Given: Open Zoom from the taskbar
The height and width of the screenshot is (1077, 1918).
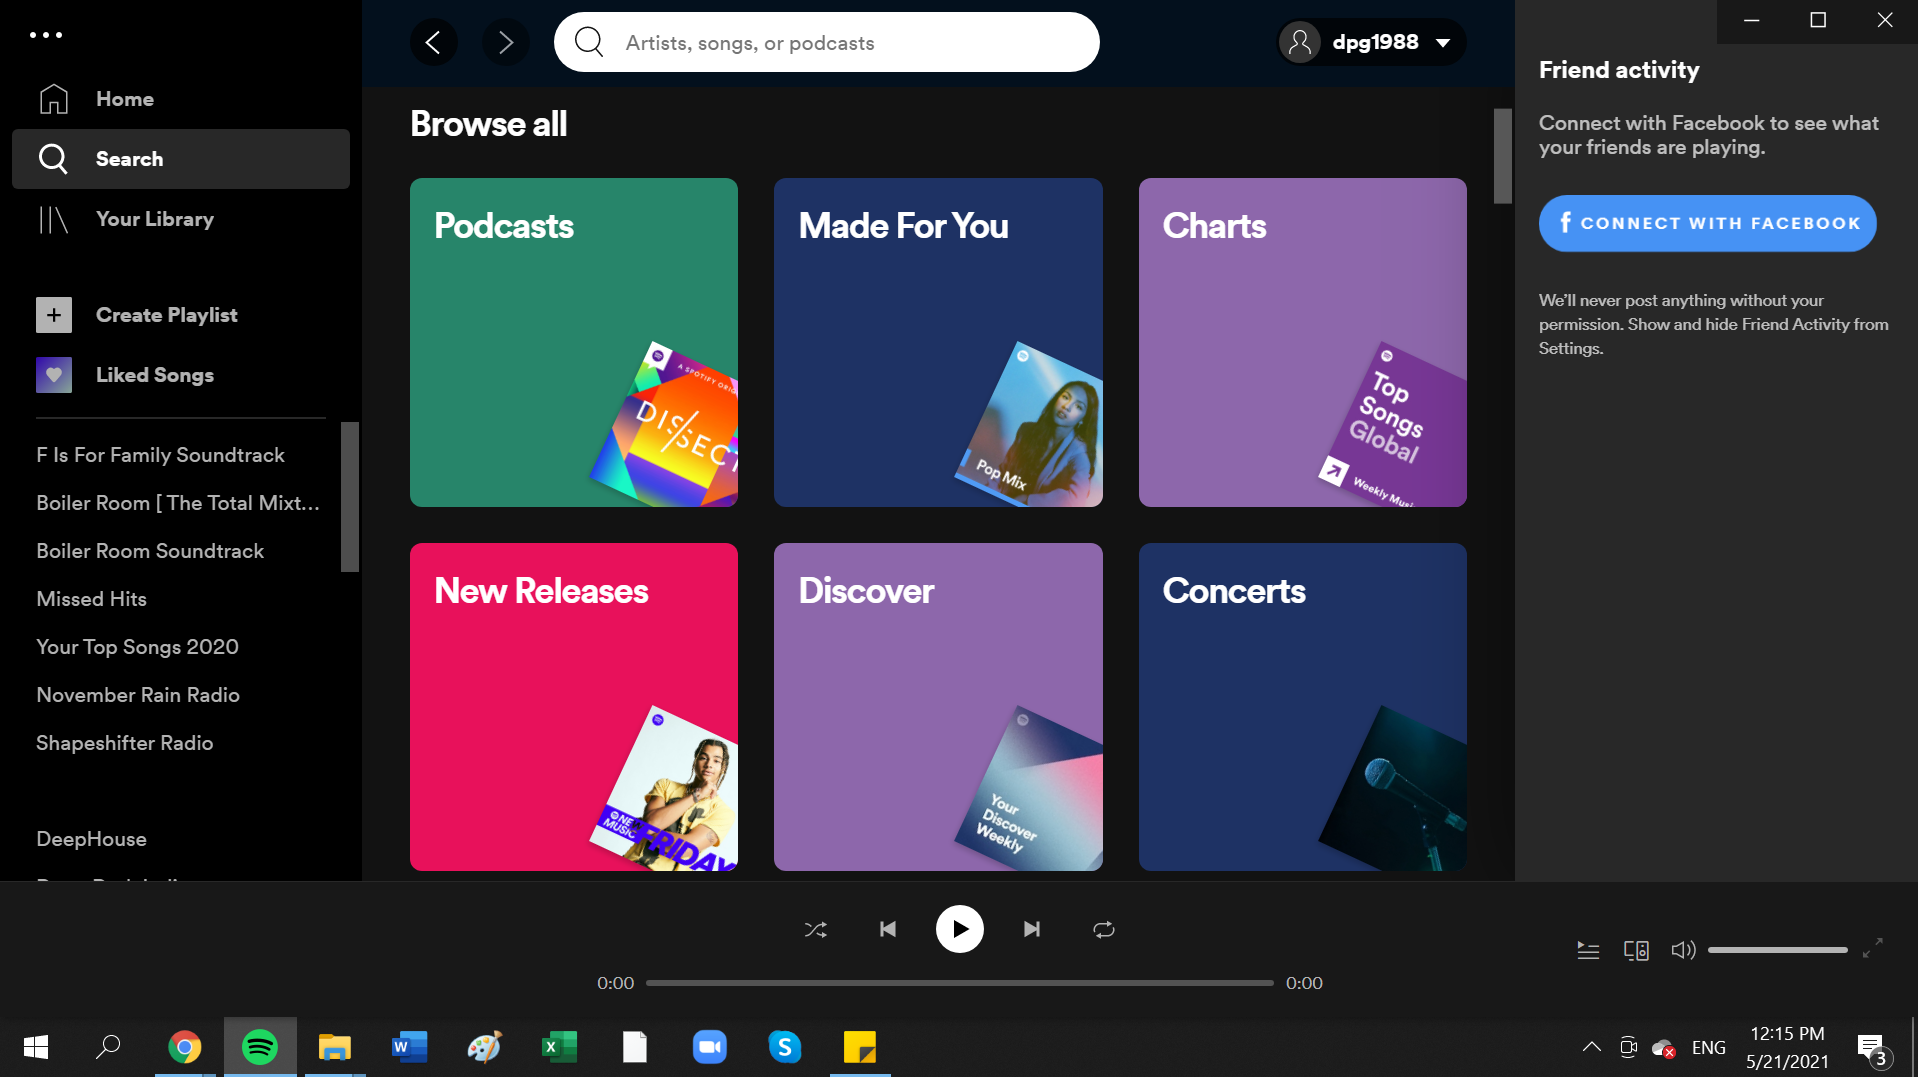Looking at the screenshot, I should pos(710,1047).
